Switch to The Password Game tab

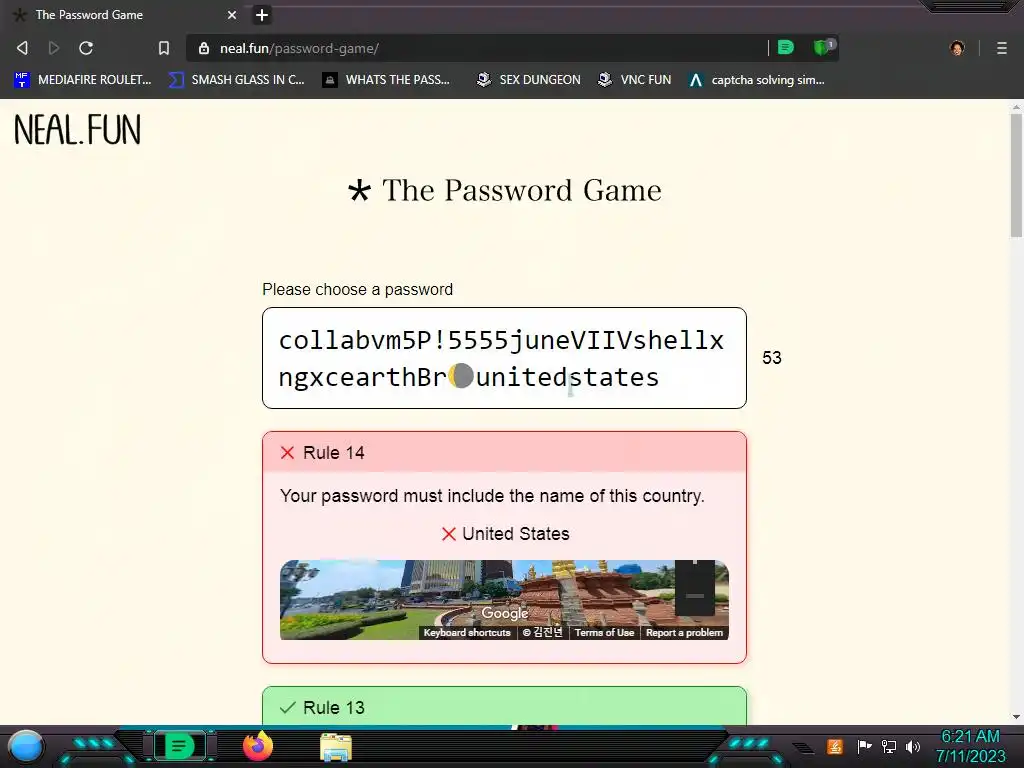(x=124, y=14)
